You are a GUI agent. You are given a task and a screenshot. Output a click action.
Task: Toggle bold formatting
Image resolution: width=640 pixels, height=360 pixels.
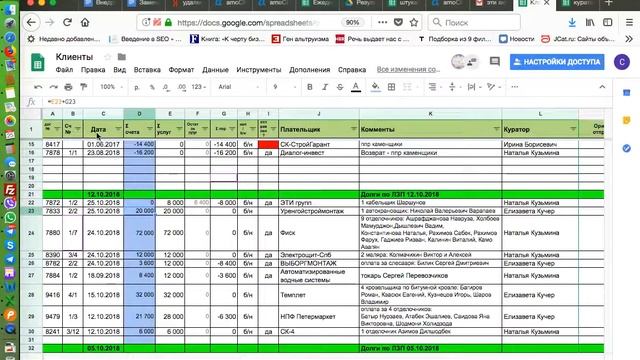click(310, 87)
